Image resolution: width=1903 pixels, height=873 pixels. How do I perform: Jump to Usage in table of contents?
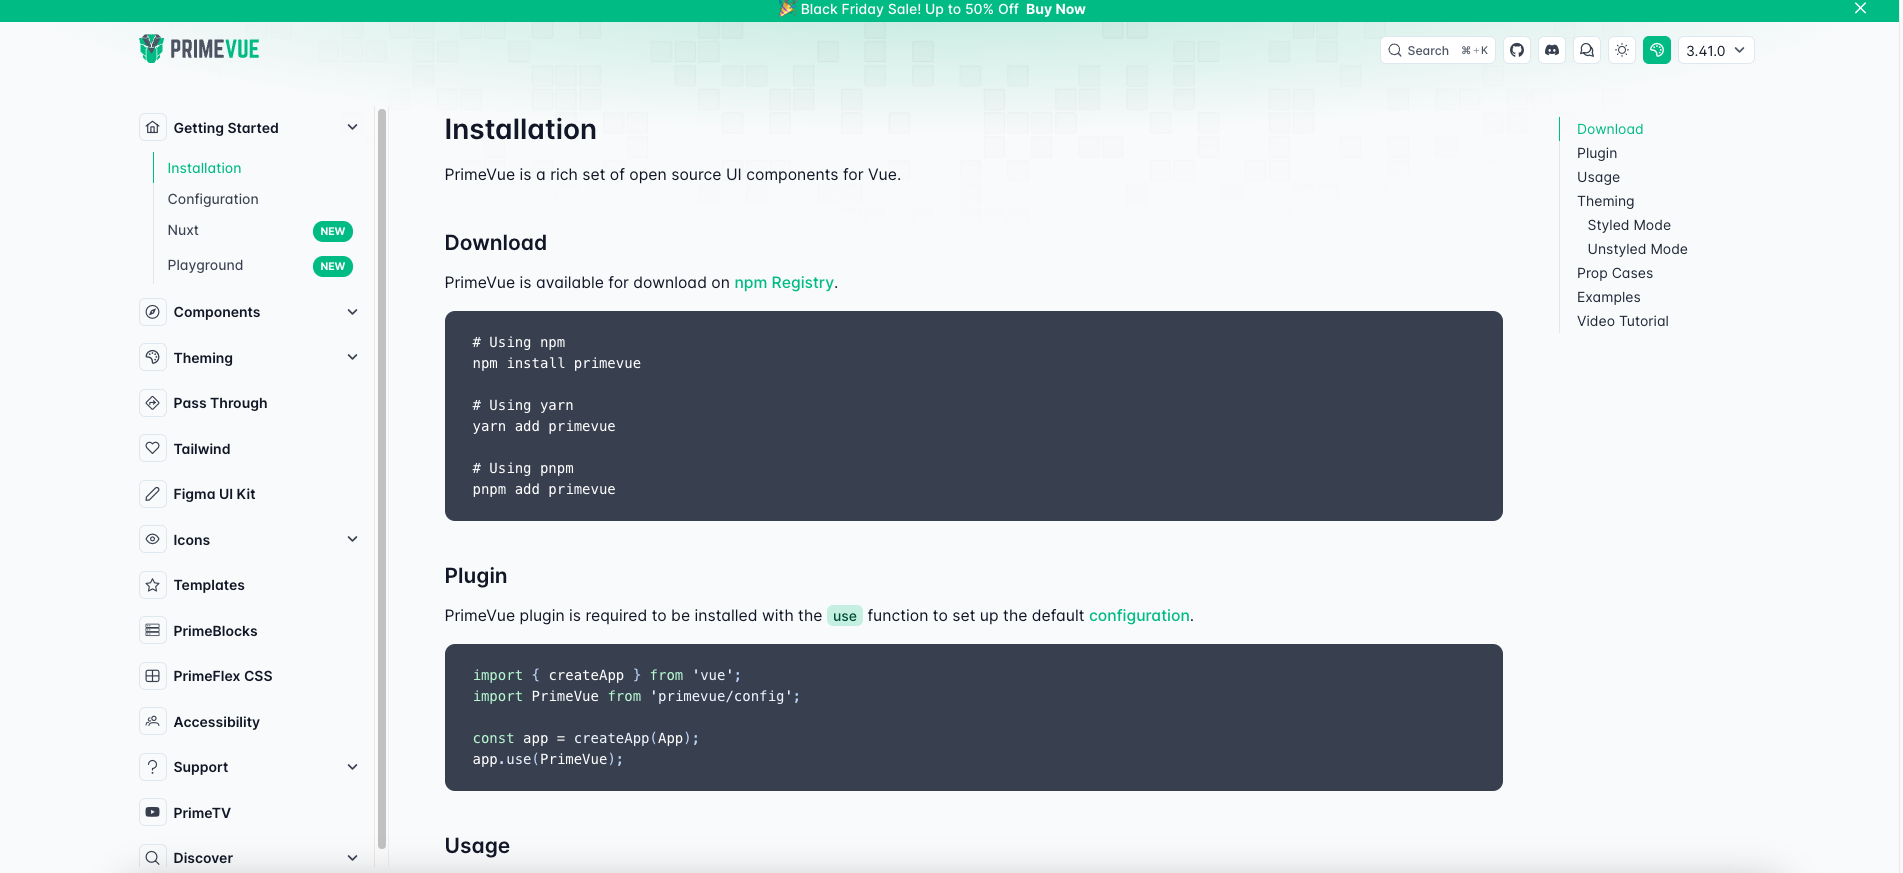point(1598,177)
